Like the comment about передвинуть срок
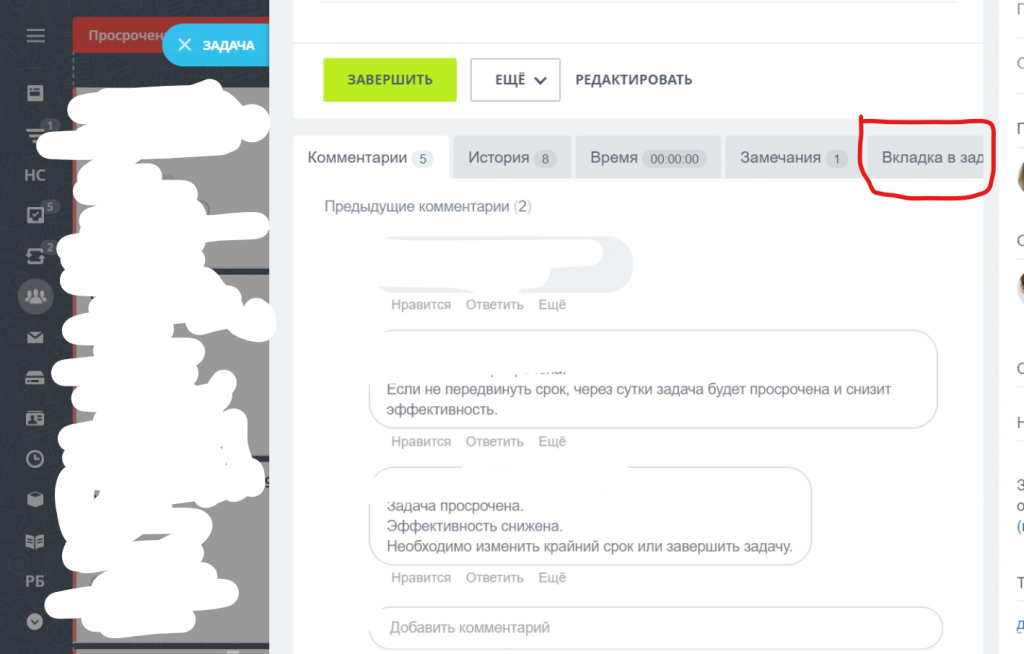This screenshot has width=1024, height=654. pyautogui.click(x=421, y=442)
